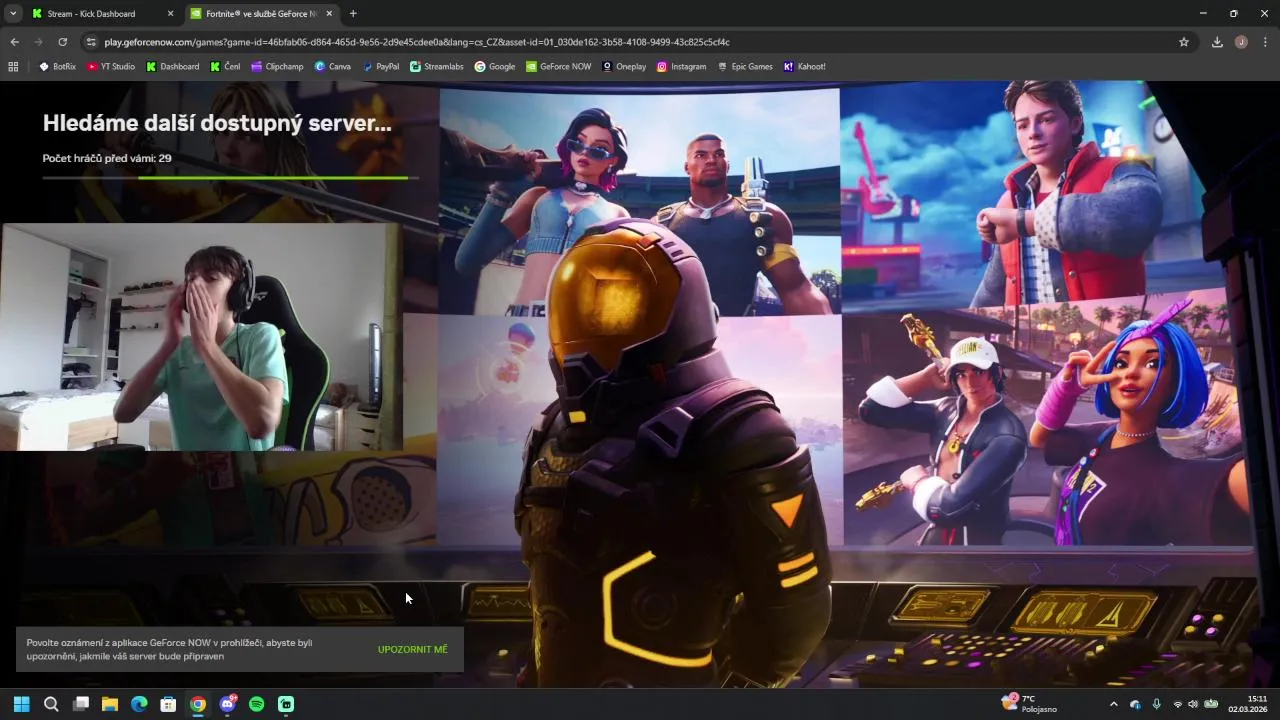Reload the current page
Viewport: 1280px width, 720px height.
[x=62, y=42]
